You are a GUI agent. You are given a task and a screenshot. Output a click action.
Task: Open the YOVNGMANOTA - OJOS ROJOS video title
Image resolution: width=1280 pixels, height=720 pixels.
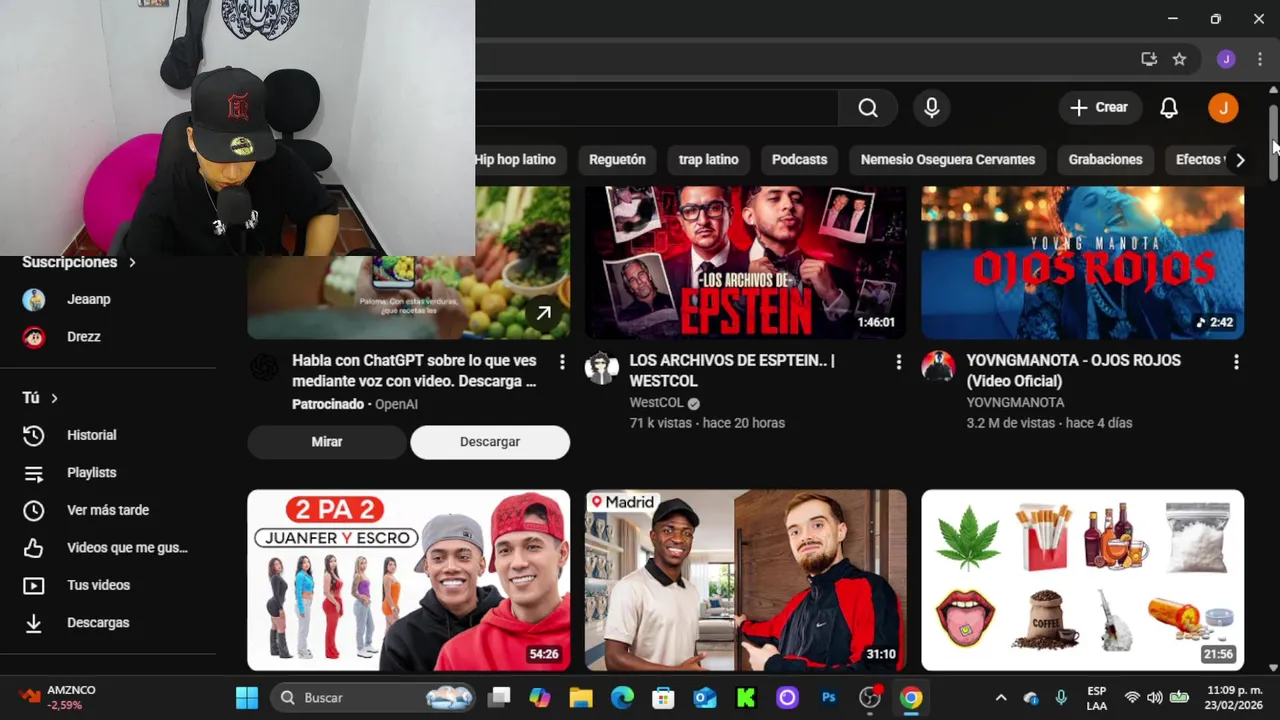coord(1073,371)
